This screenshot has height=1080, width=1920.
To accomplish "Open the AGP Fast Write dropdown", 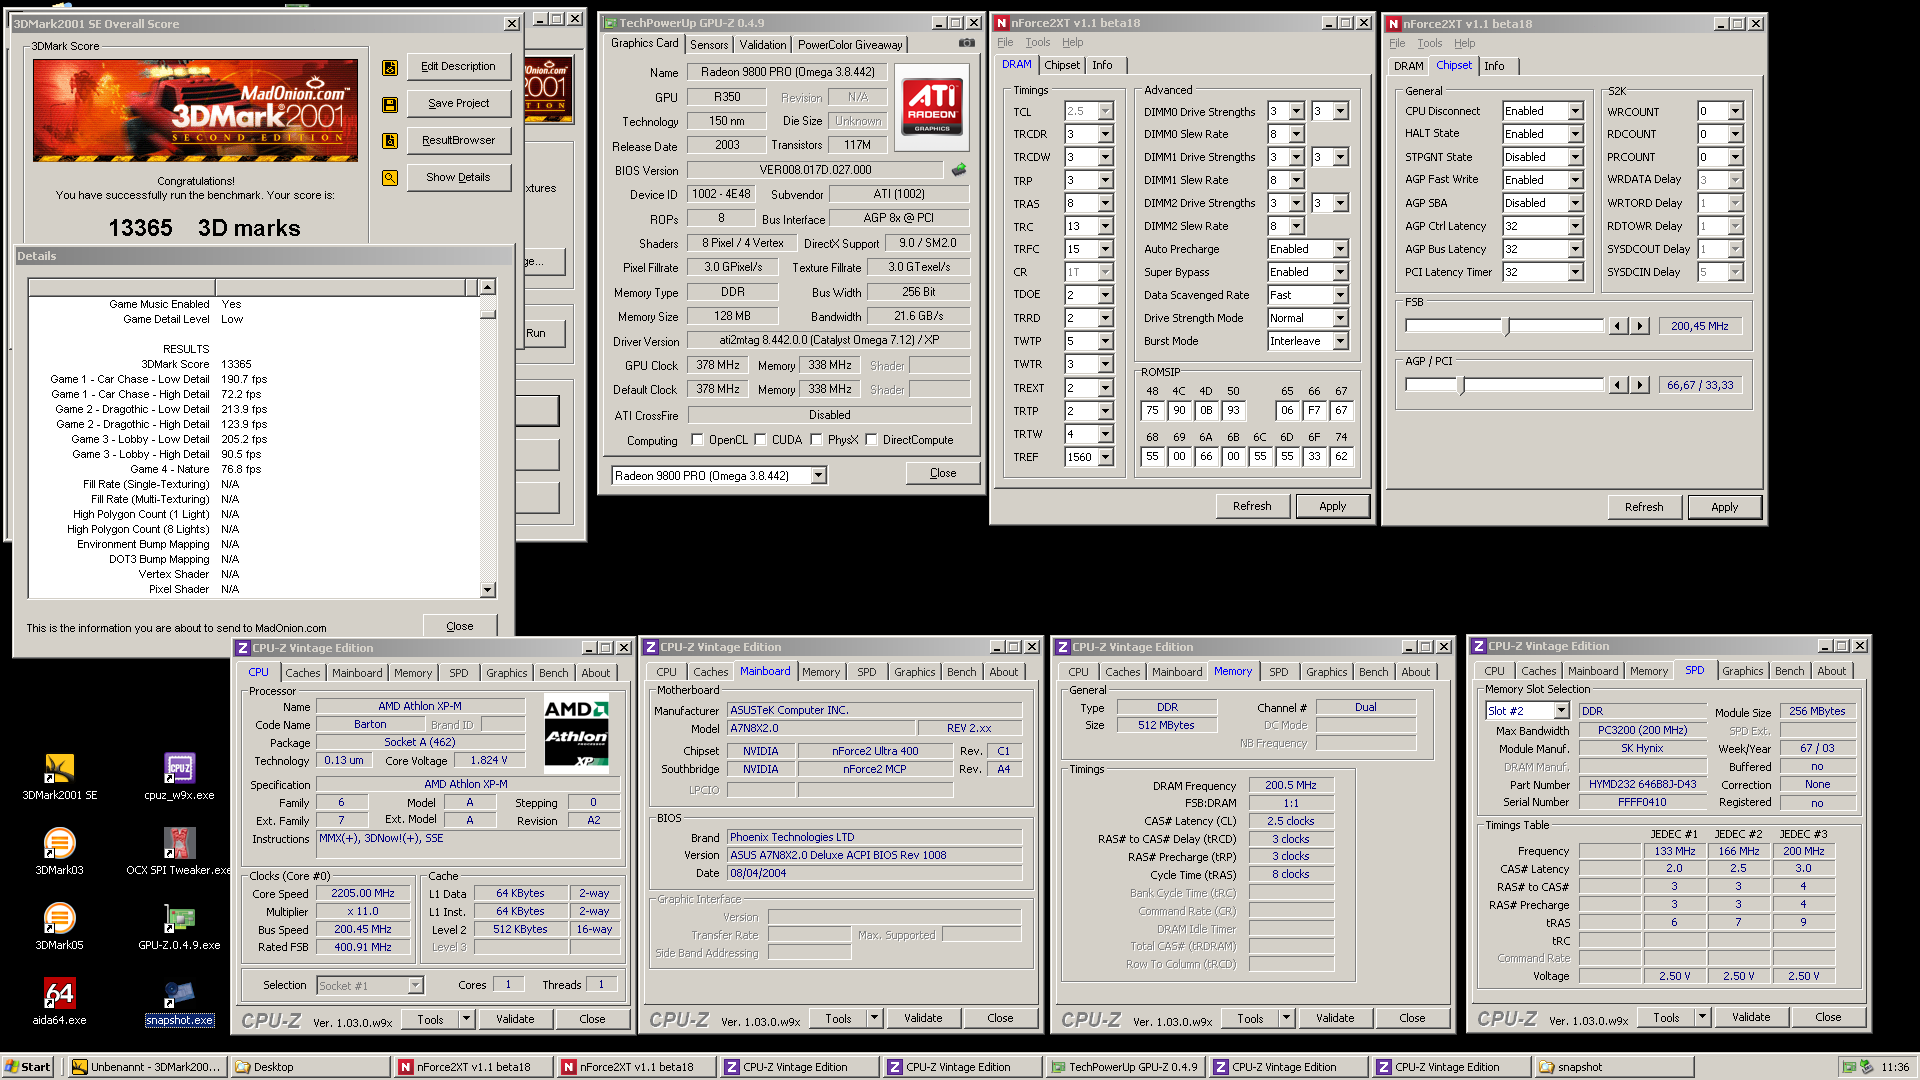I will coord(1575,180).
